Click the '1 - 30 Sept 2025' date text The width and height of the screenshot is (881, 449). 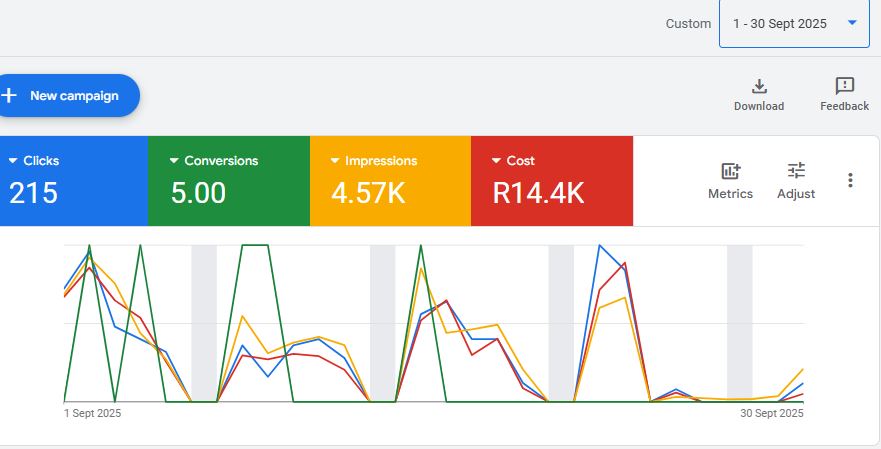(x=779, y=24)
